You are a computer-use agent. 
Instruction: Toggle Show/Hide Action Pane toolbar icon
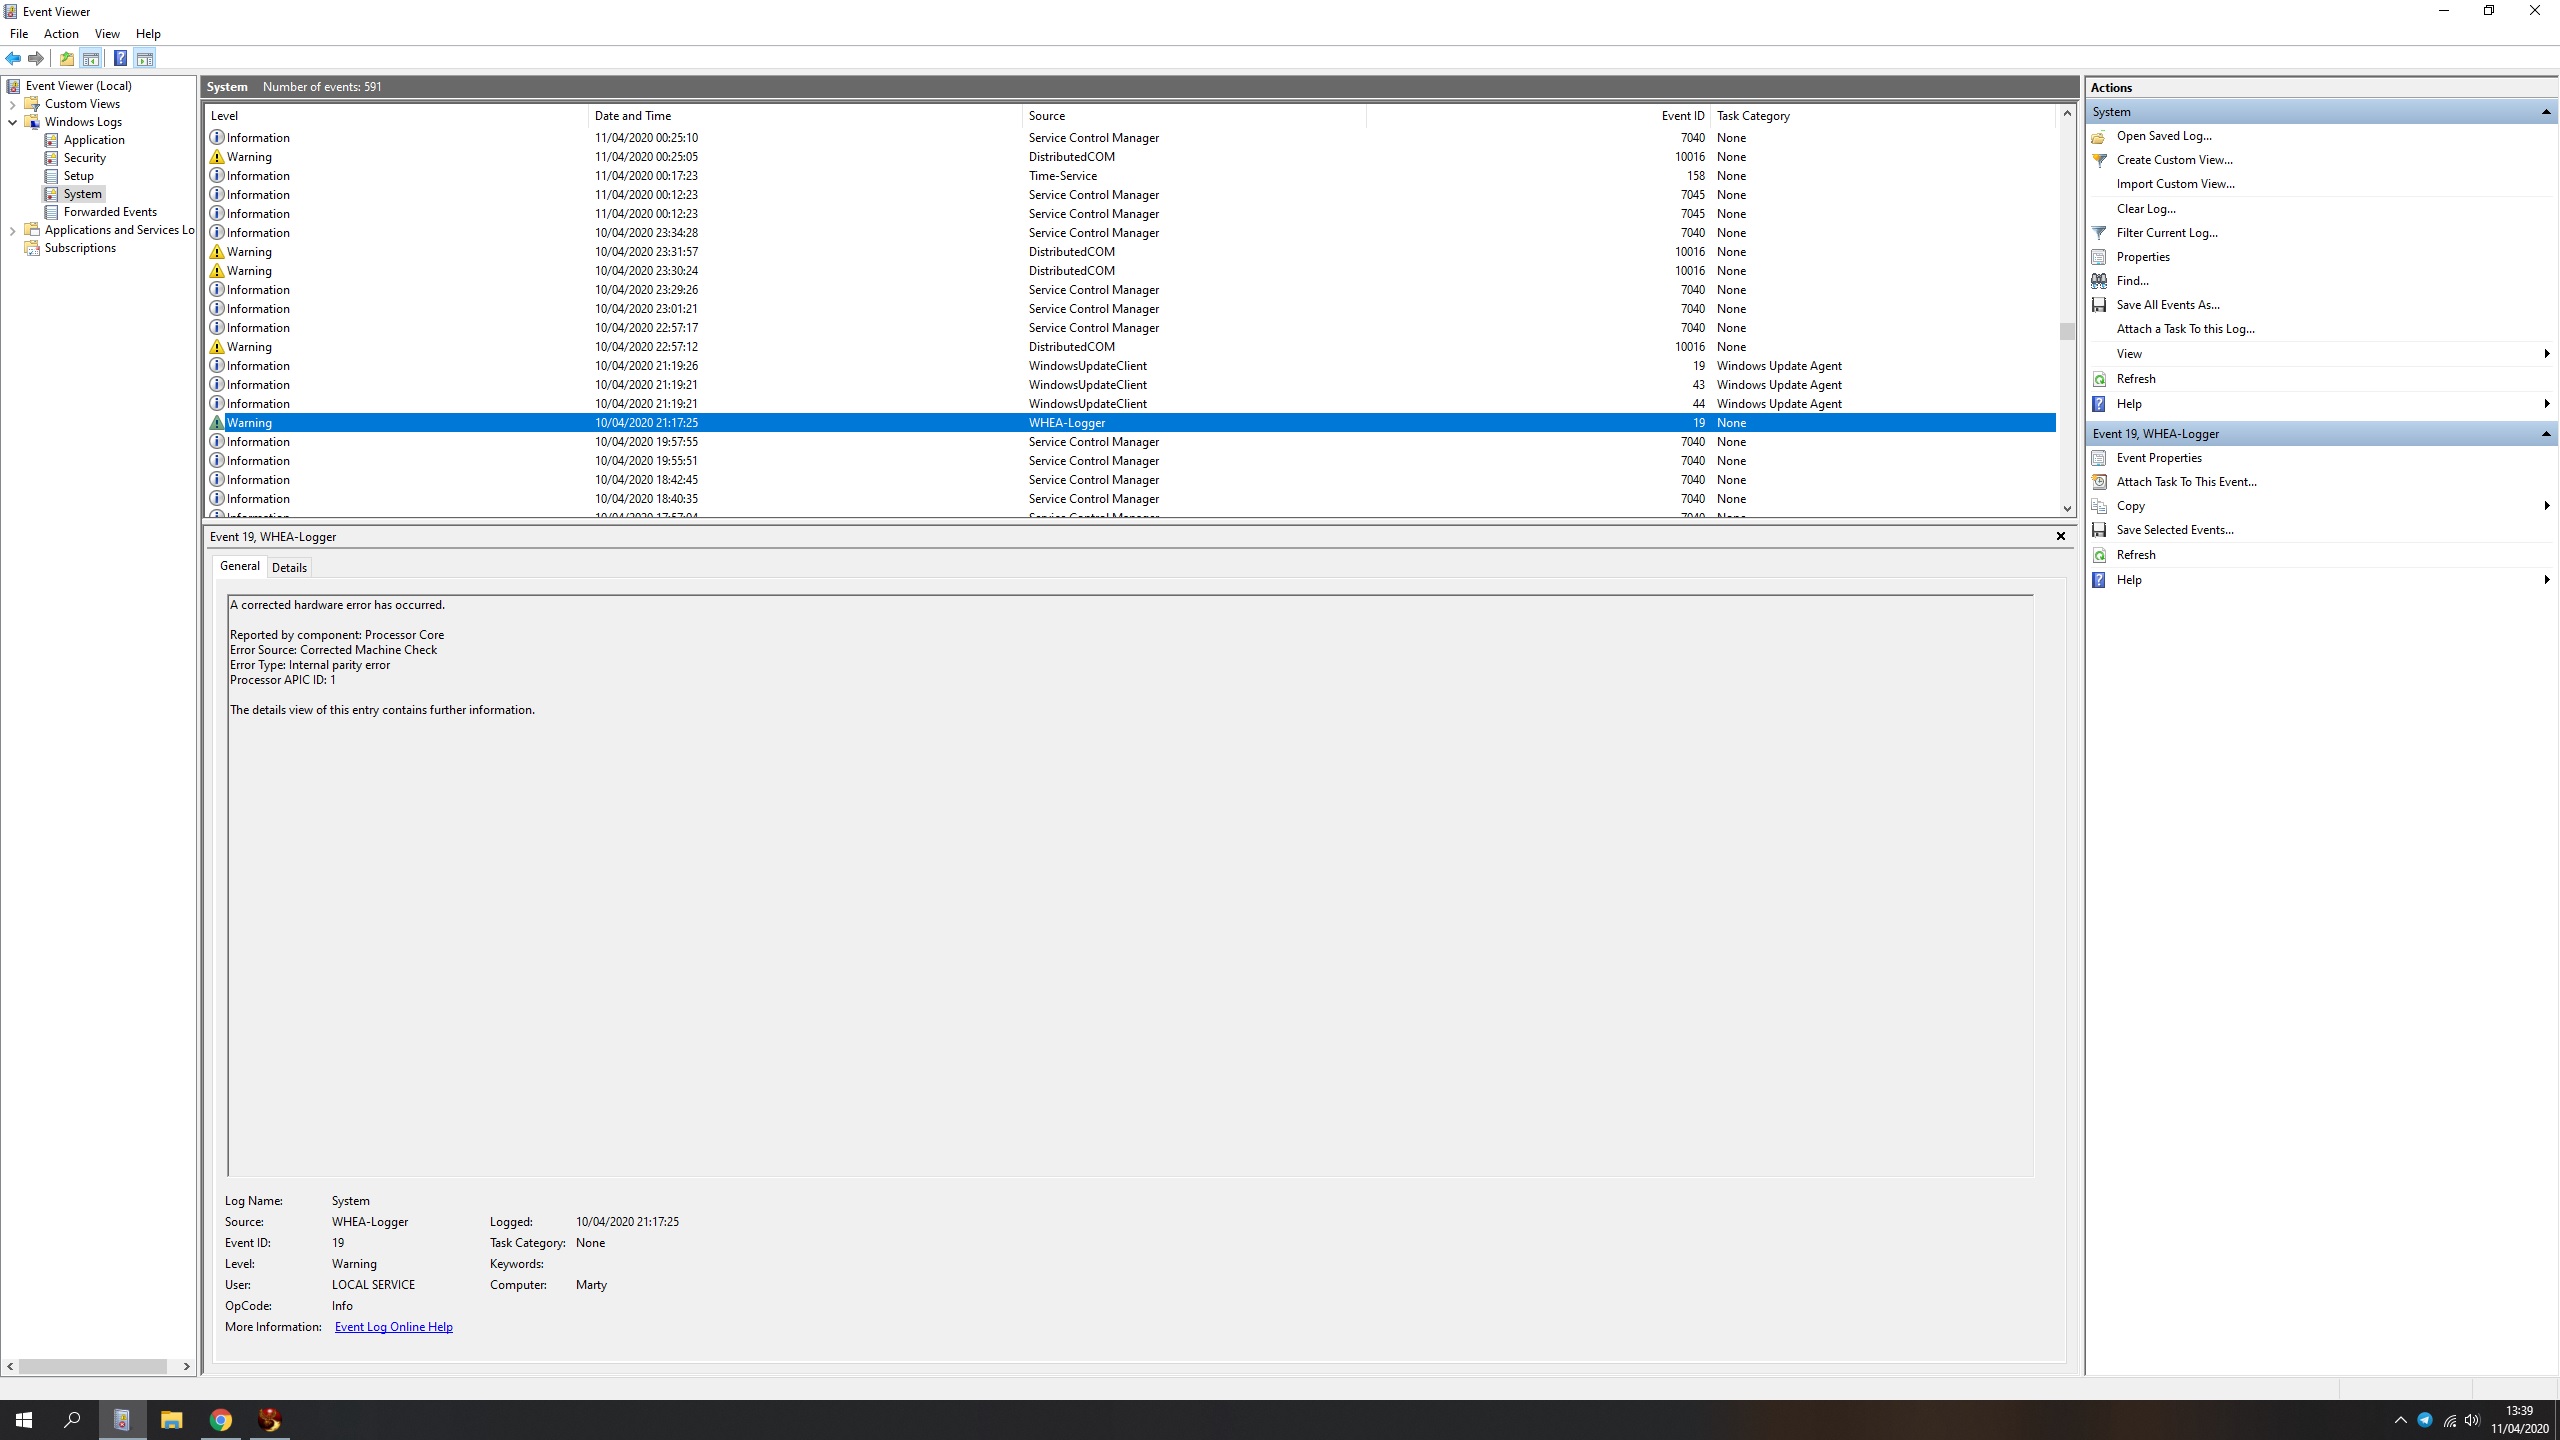tap(145, 58)
